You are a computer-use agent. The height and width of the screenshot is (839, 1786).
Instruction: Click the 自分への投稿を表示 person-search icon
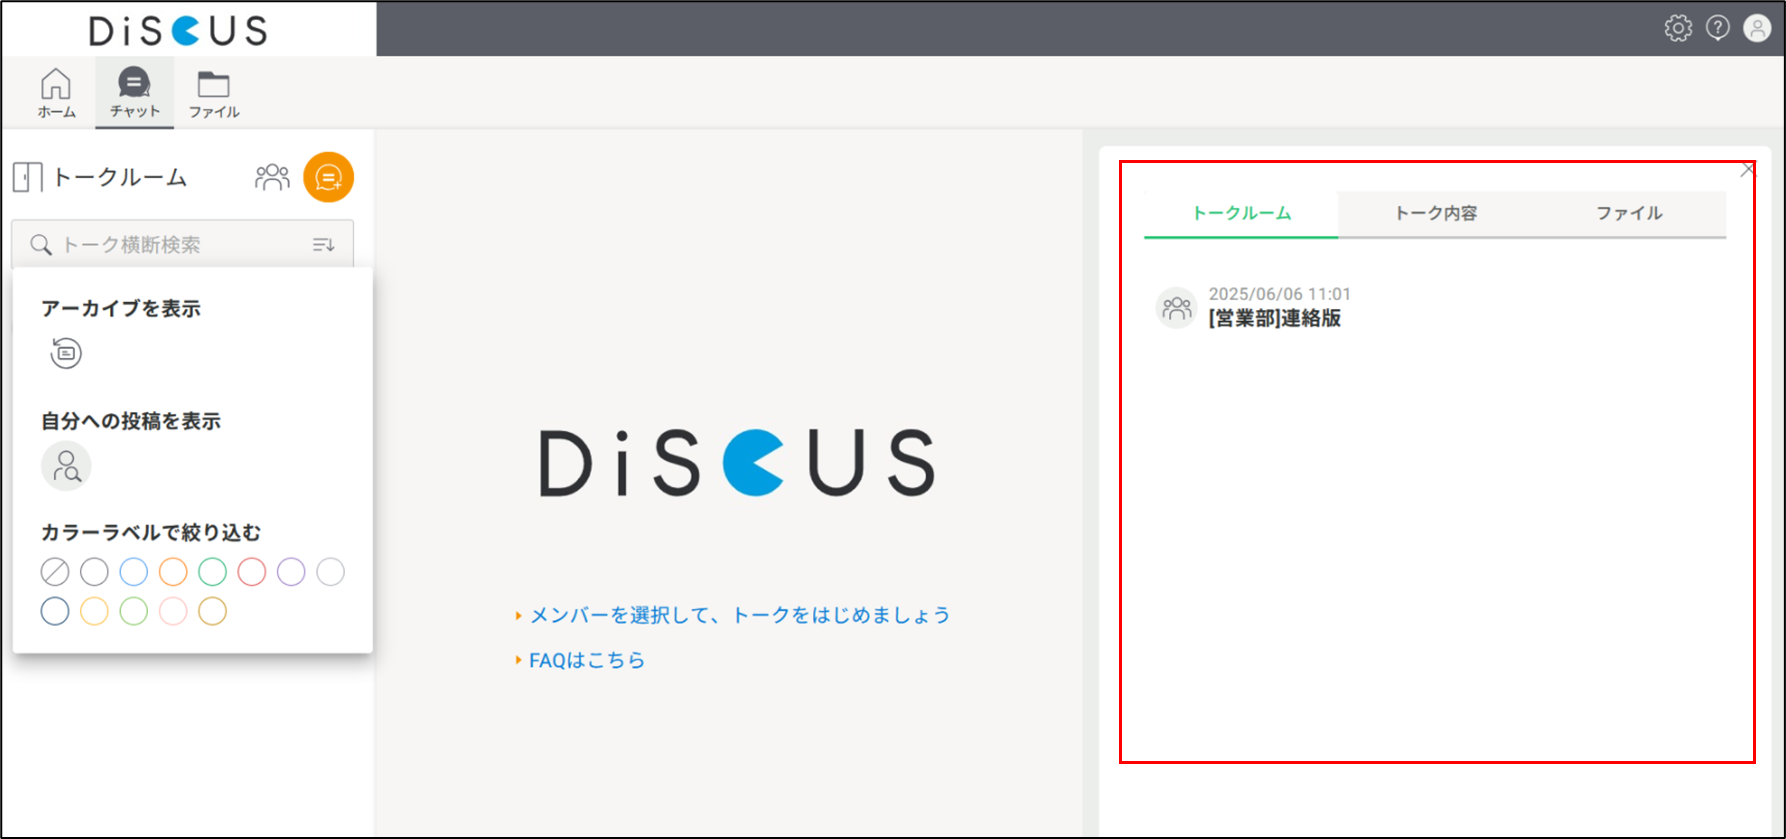click(x=66, y=466)
